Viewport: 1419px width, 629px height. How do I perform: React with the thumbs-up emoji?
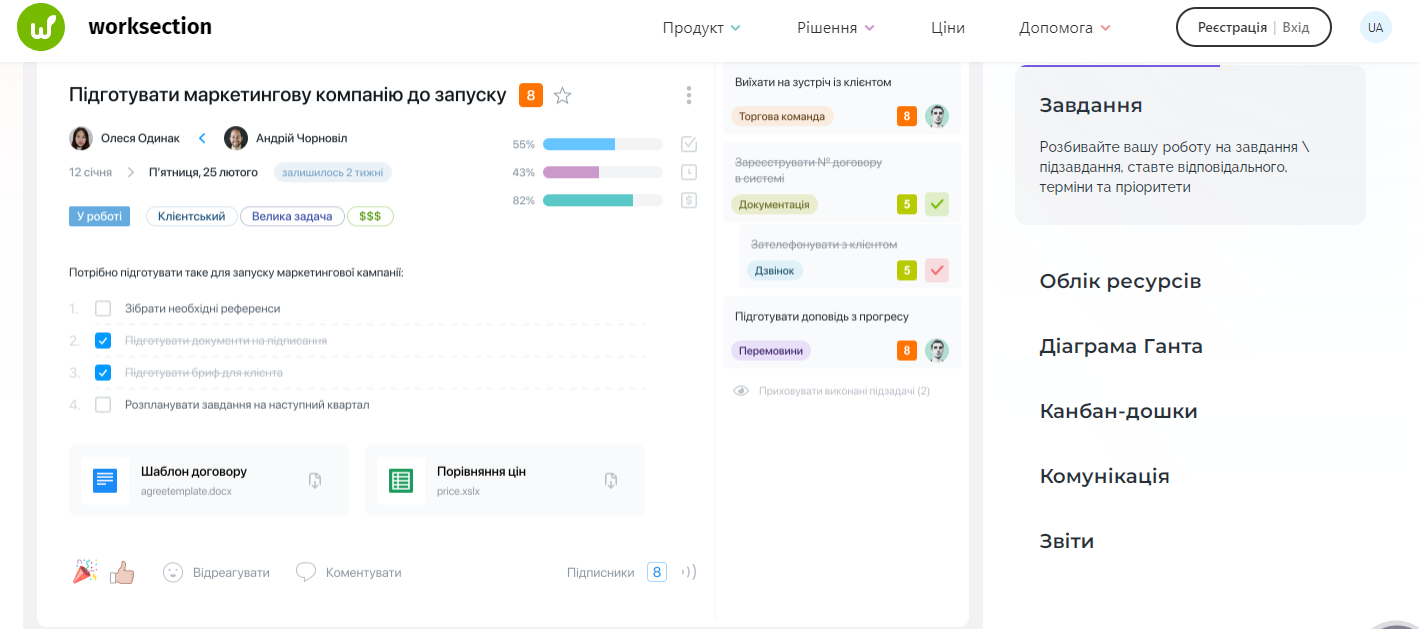click(122, 571)
